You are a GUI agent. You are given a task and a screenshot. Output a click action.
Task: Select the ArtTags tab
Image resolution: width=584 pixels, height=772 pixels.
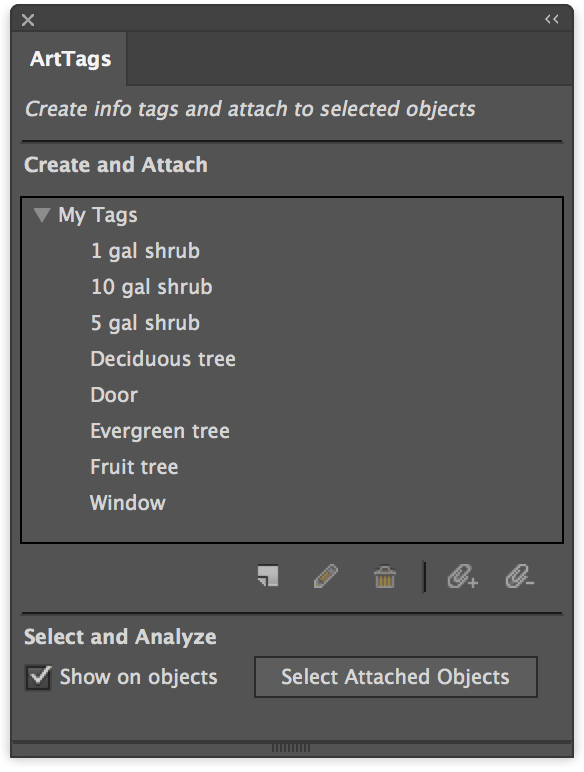(70, 59)
